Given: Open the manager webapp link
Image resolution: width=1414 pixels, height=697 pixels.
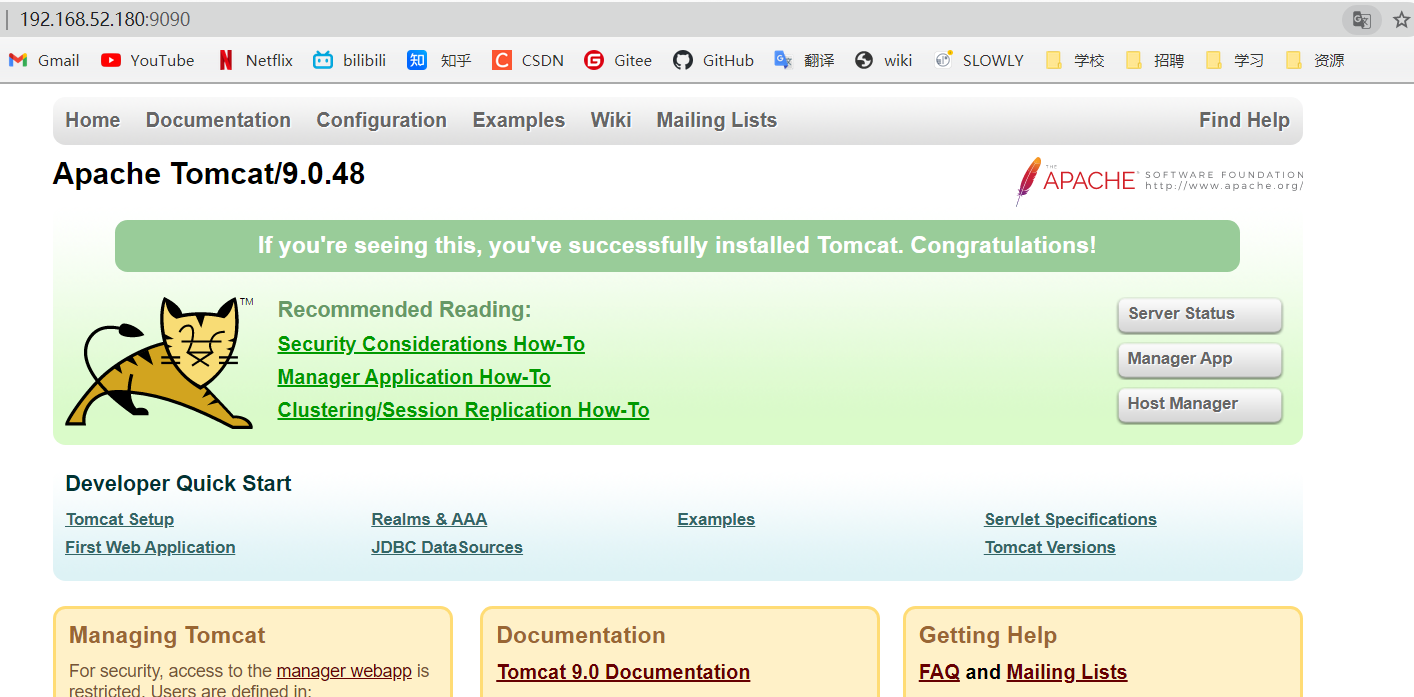Looking at the screenshot, I should pyautogui.click(x=344, y=671).
